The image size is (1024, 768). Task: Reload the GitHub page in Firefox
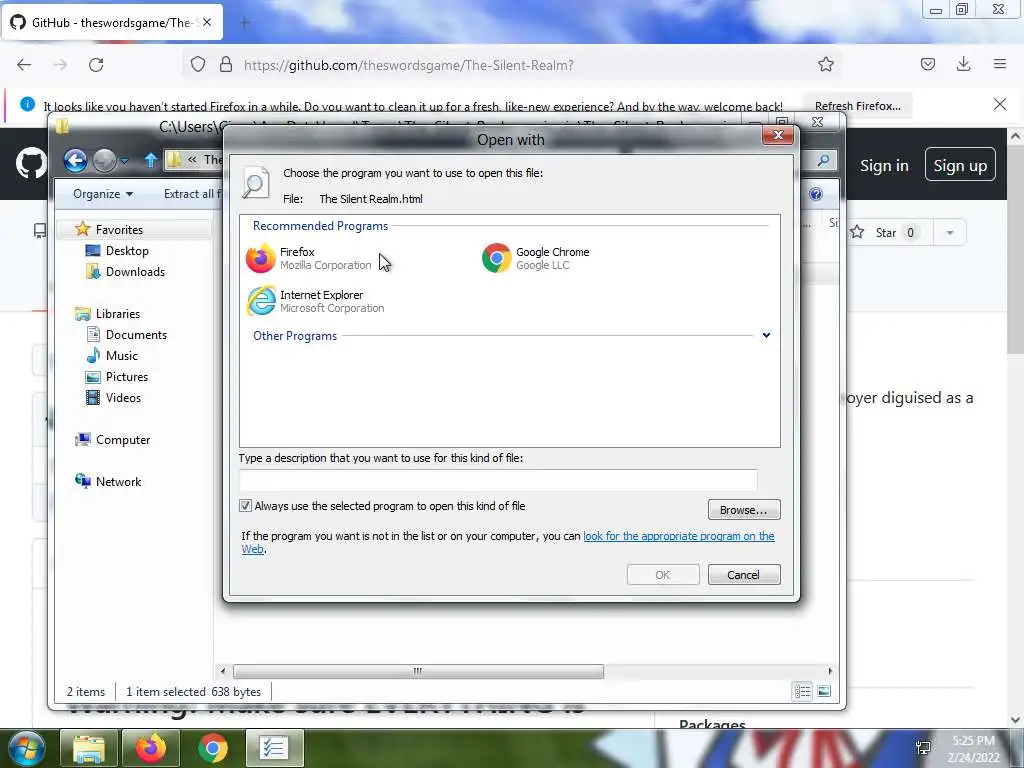point(96,65)
